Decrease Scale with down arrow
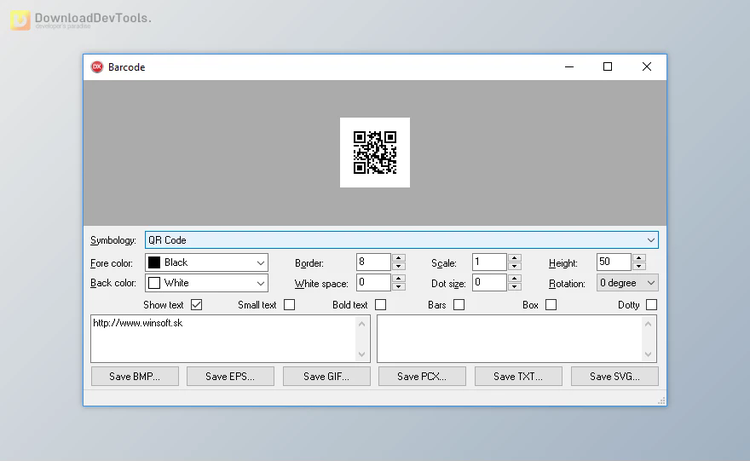The height and width of the screenshot is (461, 750). pos(514,266)
